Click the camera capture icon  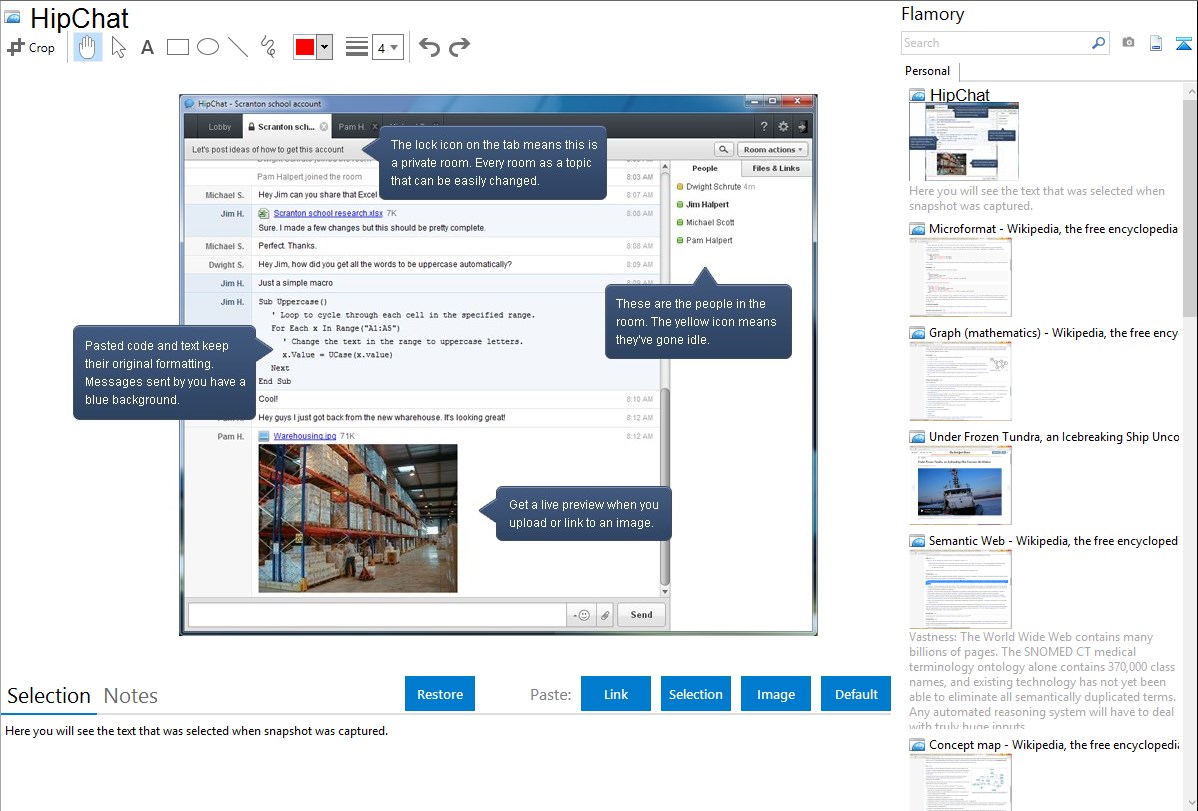(x=1128, y=43)
